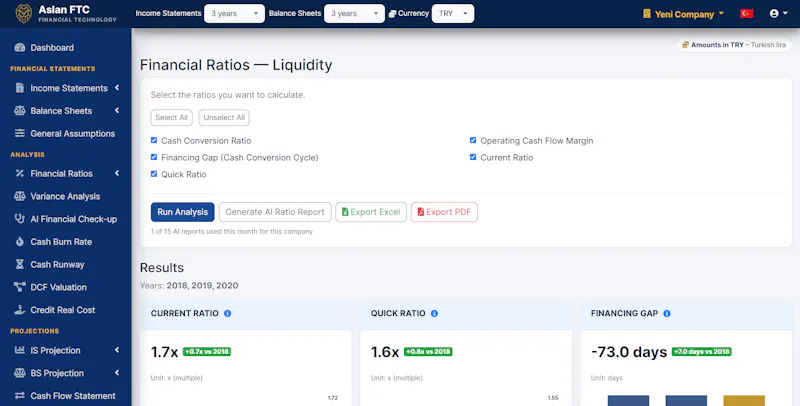
Task: Click the Cash Flow Statement arrows icon
Action: (20, 395)
